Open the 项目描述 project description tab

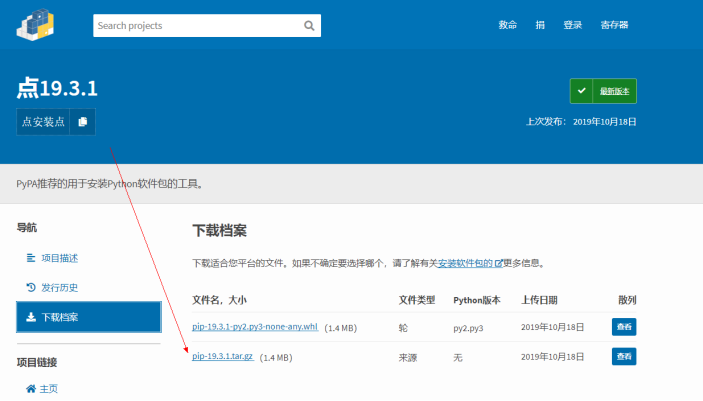pyautogui.click(x=60, y=258)
